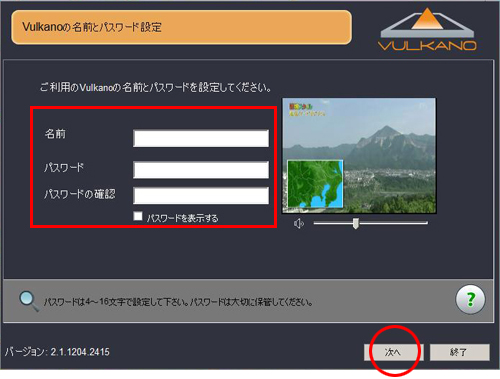Viewport: 500px width, 379px height.
Task: Click the orange title banner Vulkanoの名前とパスワード設定
Action: [x=181, y=27]
